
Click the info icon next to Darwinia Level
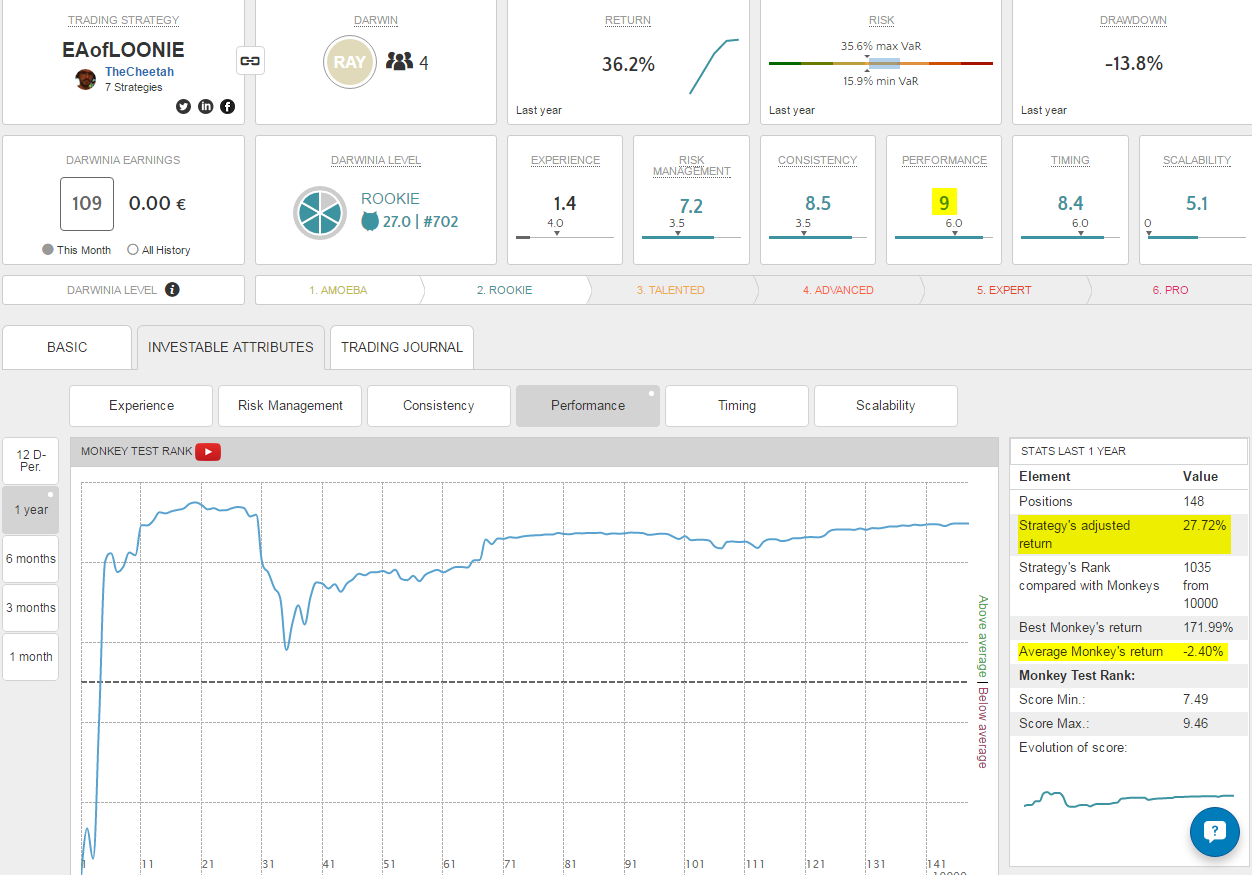[x=172, y=290]
